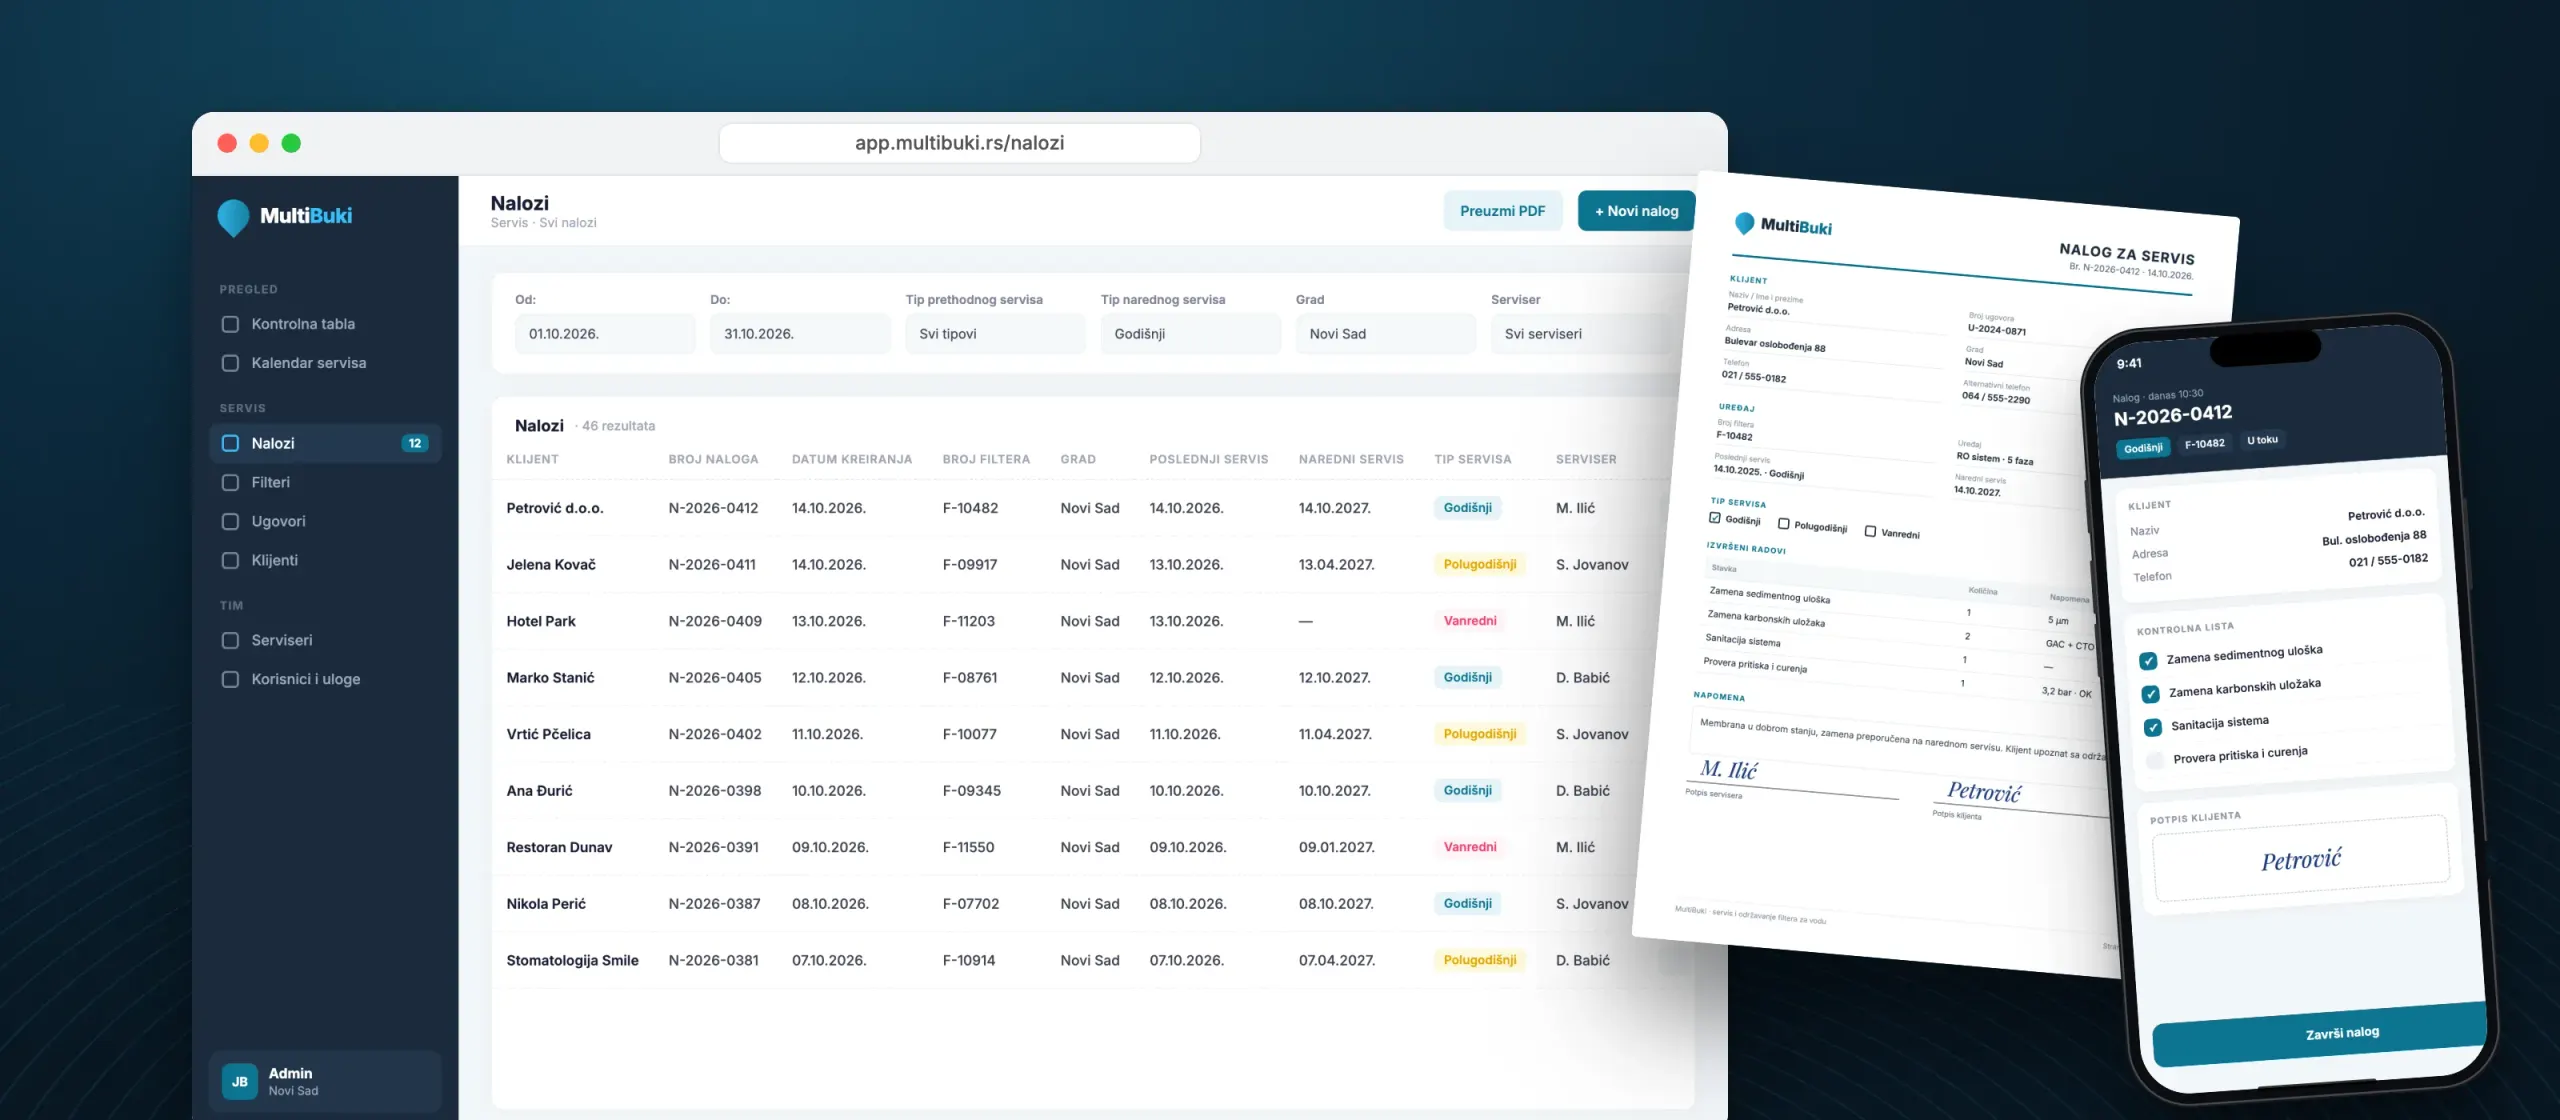The image size is (2560, 1120).
Task: Sort by the Datum kreiranja column header
Action: (x=852, y=459)
